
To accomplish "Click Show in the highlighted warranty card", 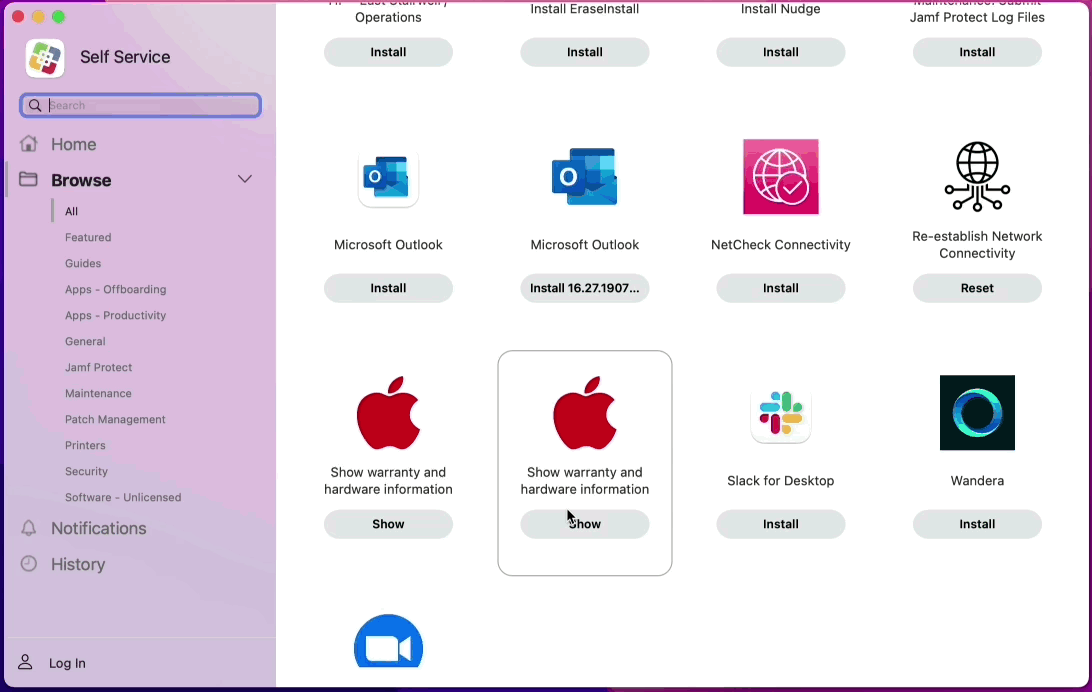I will [584, 524].
